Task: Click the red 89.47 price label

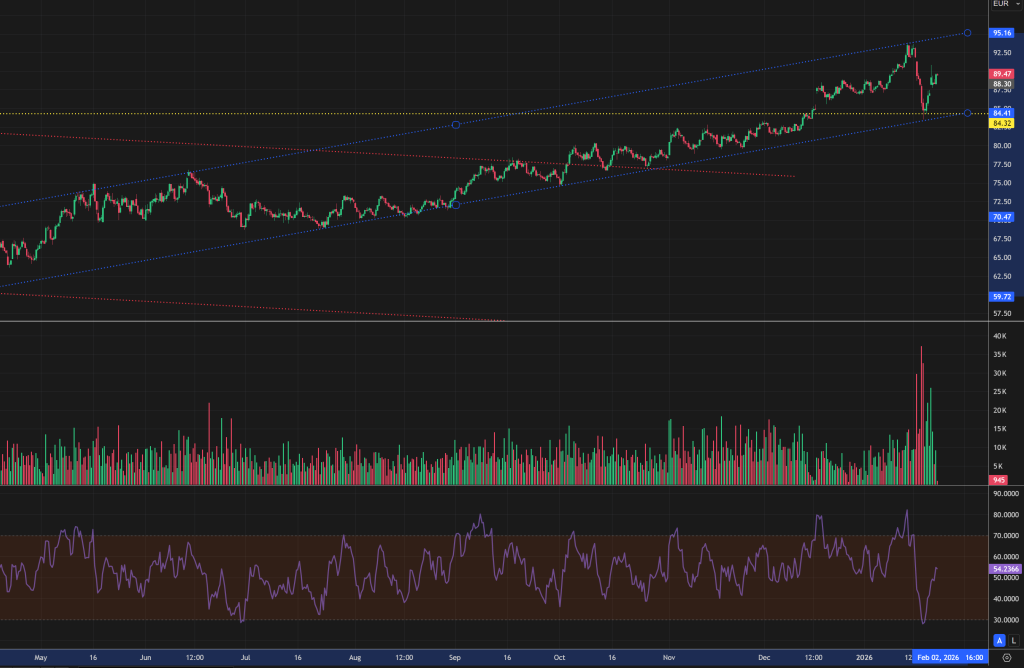Action: point(1003,74)
